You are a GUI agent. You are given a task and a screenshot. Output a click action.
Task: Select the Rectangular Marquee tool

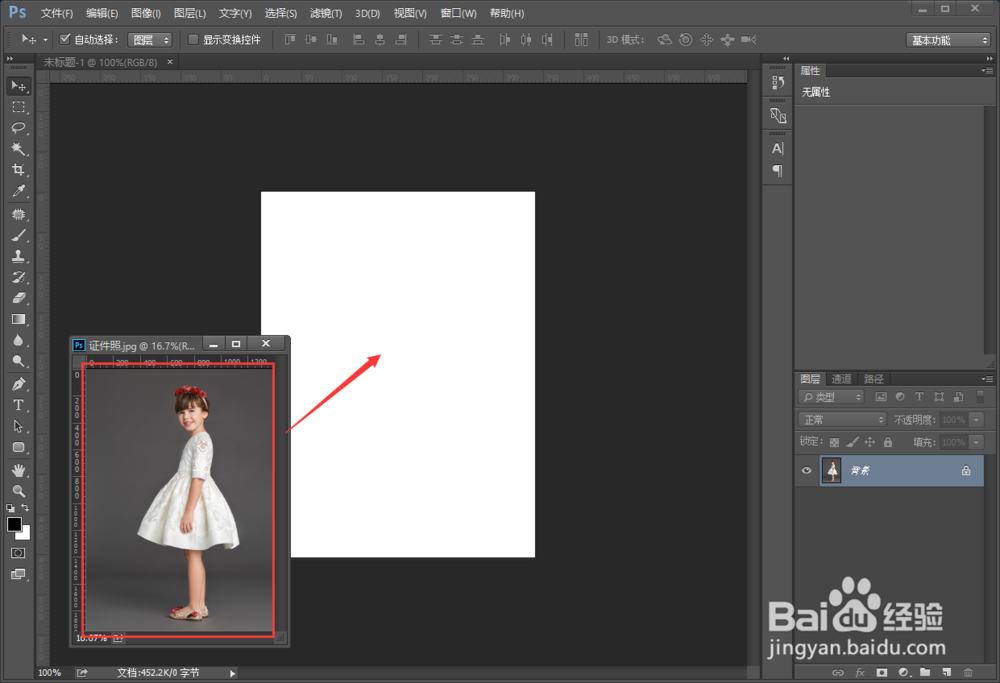point(18,107)
